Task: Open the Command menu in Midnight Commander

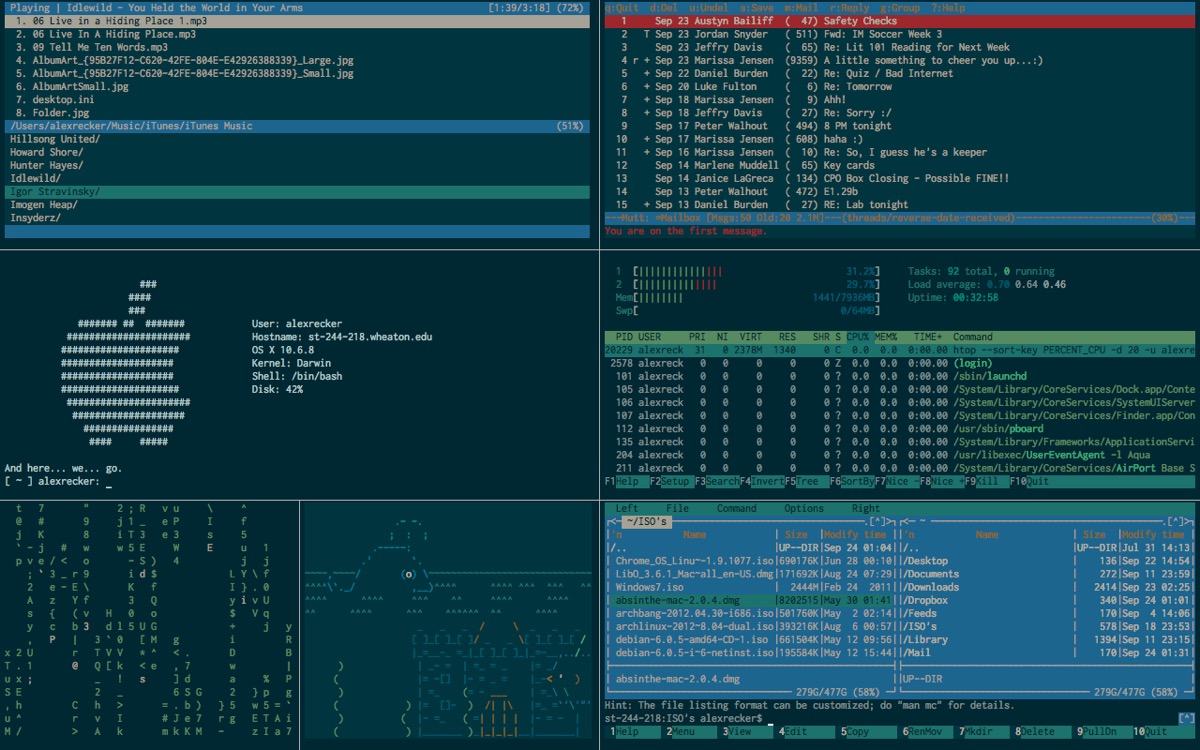Action: click(x=736, y=508)
